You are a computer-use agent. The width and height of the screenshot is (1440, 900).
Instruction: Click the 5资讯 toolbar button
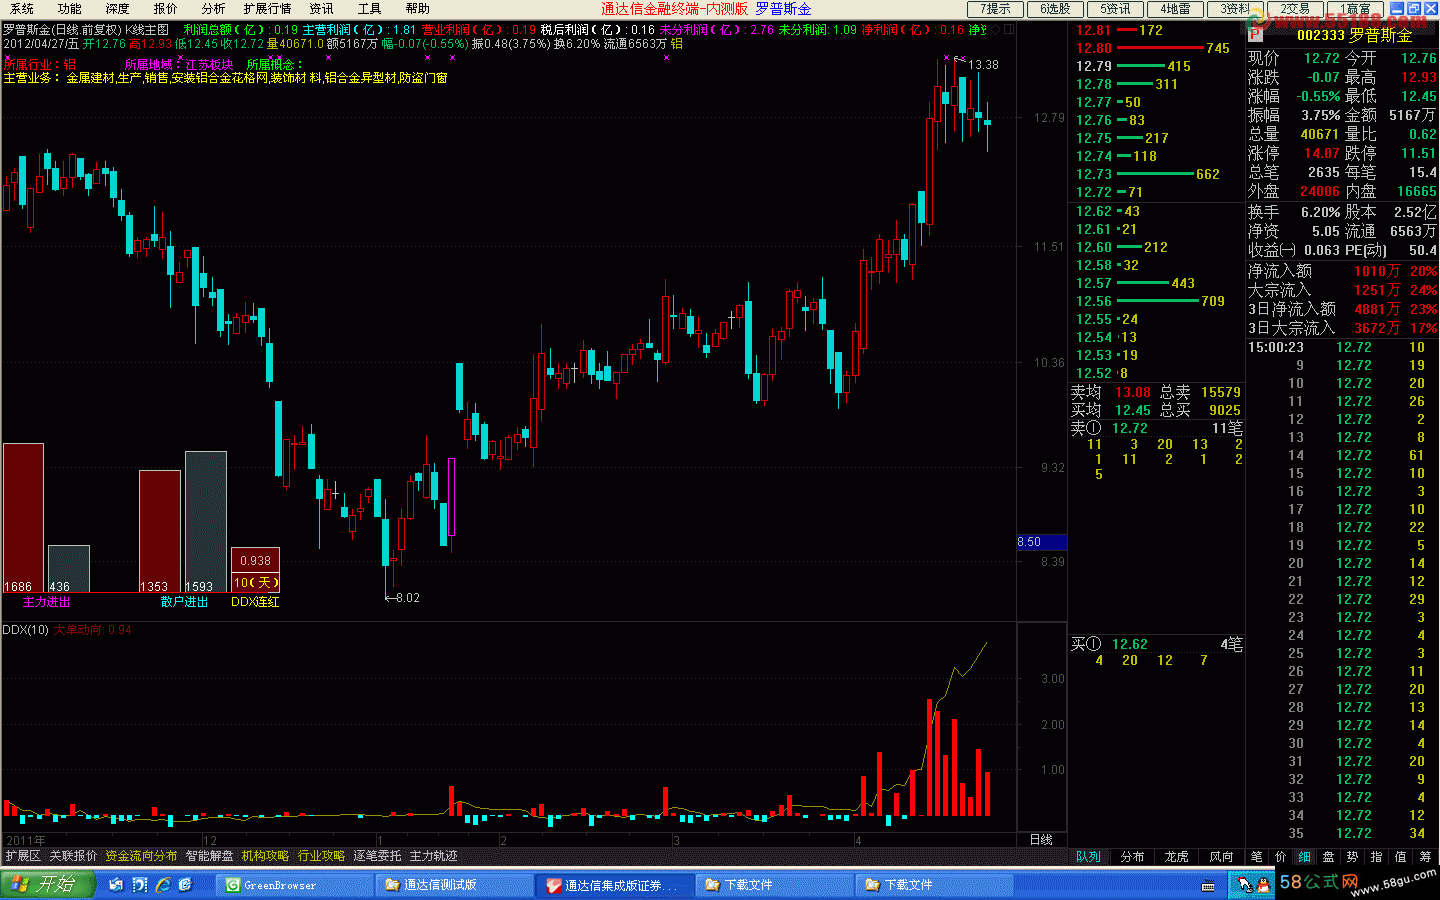point(1115,9)
